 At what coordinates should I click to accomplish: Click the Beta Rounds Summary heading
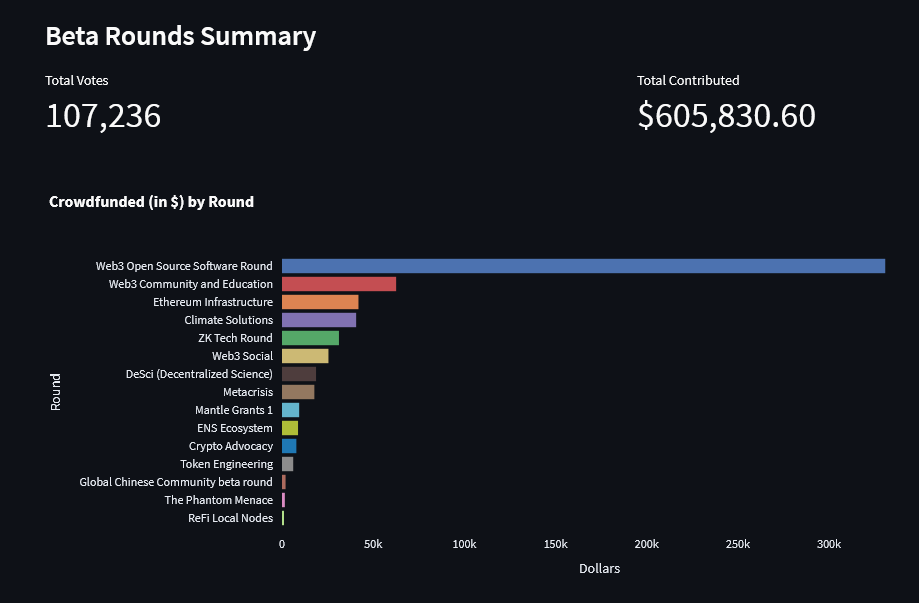tap(181, 37)
